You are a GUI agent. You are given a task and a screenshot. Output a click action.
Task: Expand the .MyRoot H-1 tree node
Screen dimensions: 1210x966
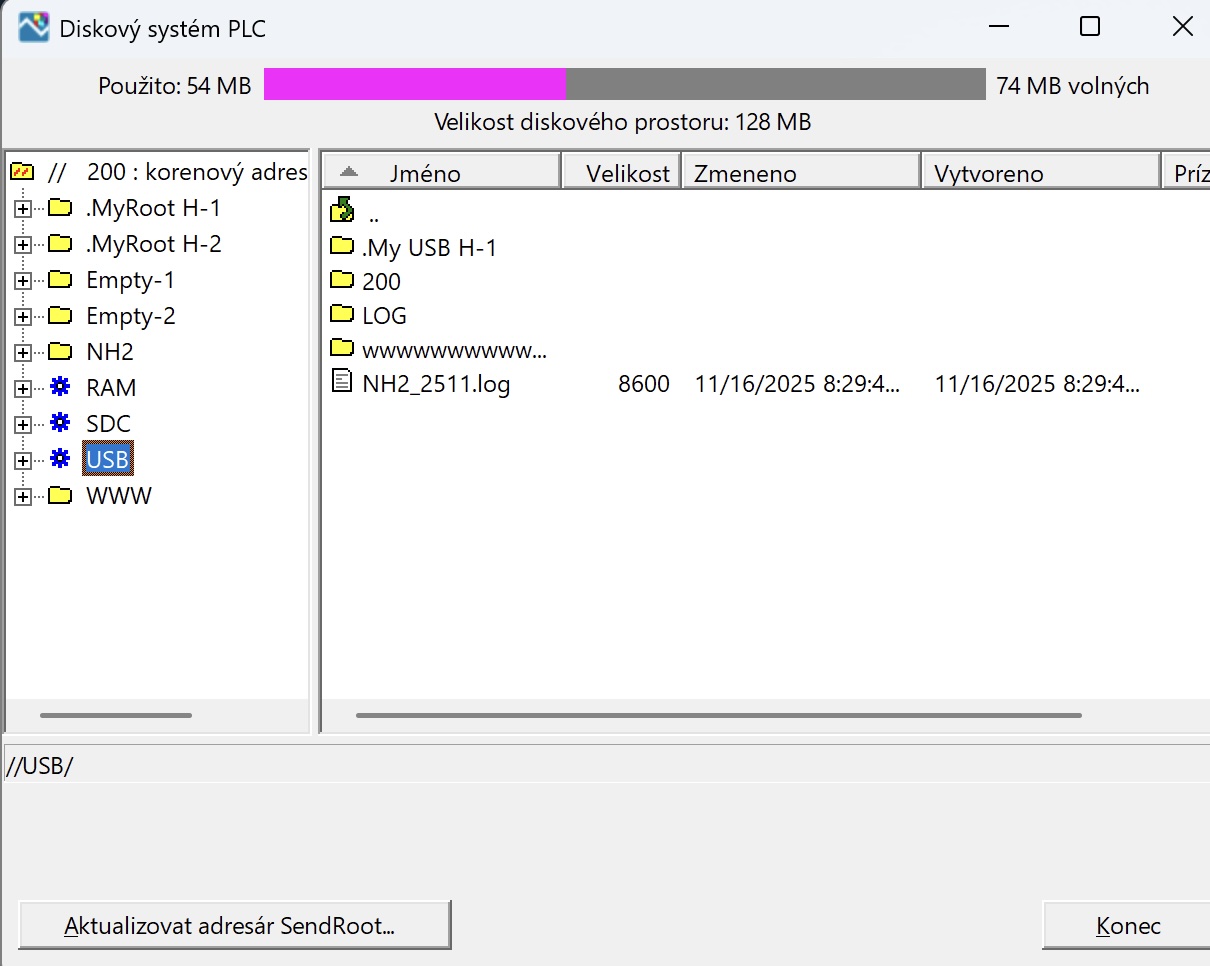[22, 209]
